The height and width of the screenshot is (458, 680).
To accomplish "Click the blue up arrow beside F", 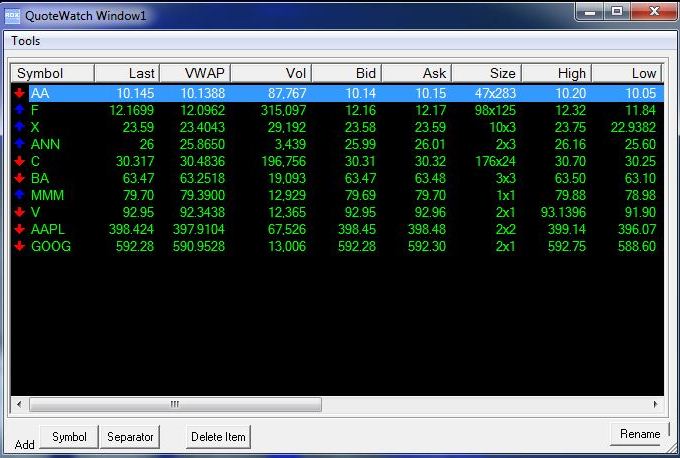I will [x=19, y=110].
